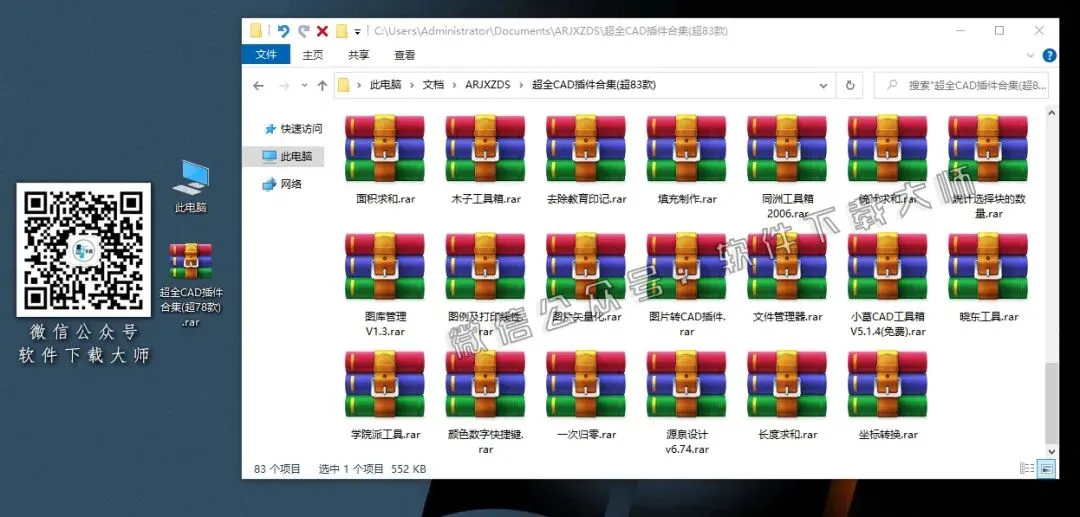Select the 同洲工具箱2006.rar archive icon
1080x517 pixels.
point(787,148)
